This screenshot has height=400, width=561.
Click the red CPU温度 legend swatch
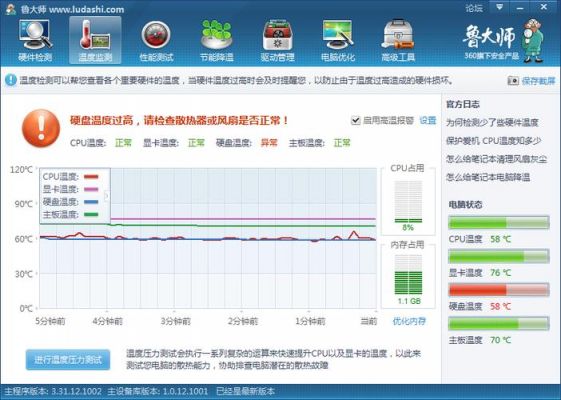point(91,176)
